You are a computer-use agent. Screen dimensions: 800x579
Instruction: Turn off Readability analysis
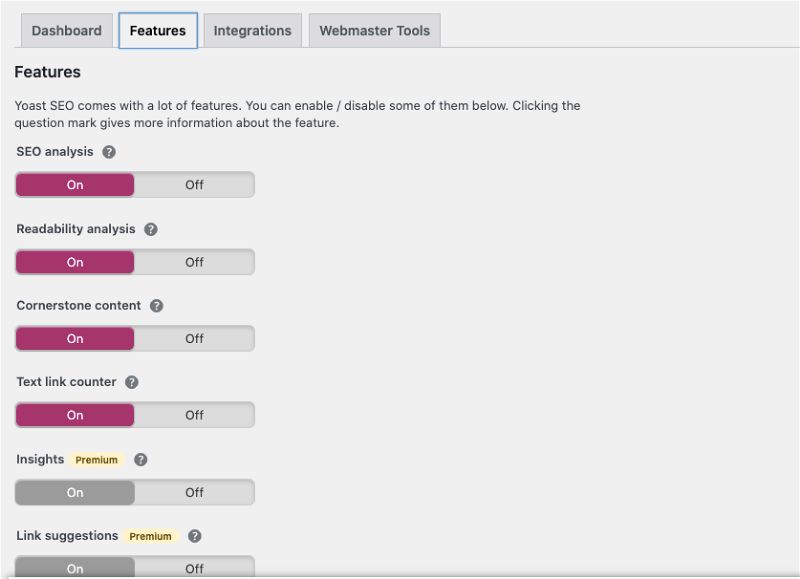tap(194, 262)
